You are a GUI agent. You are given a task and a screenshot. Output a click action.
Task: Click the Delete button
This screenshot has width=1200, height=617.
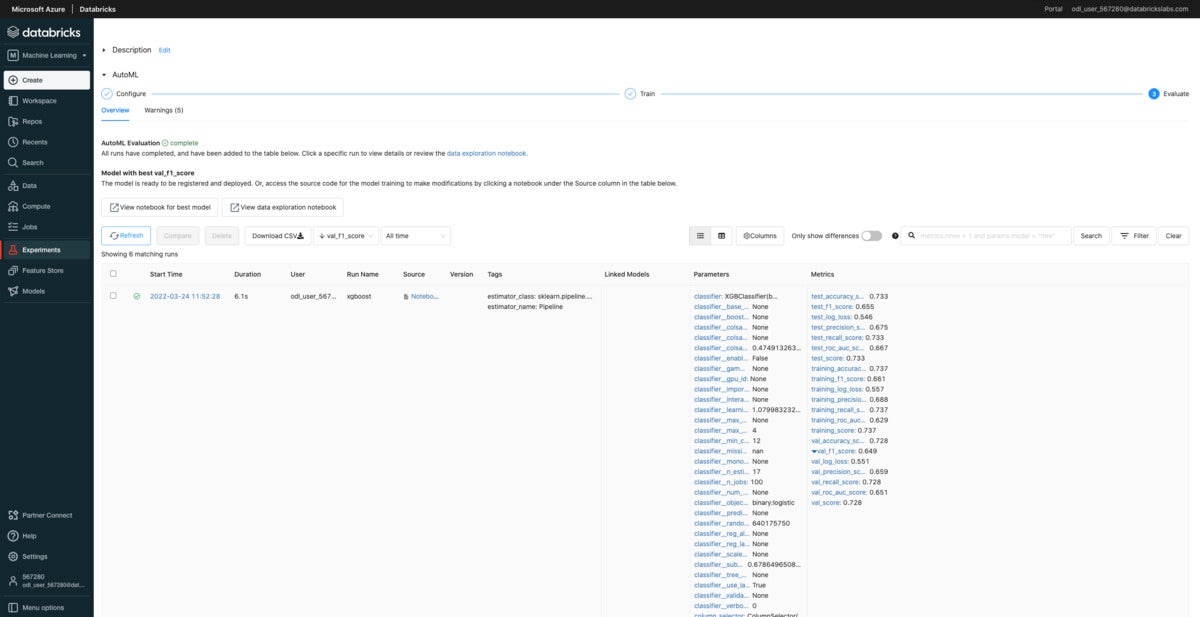pyautogui.click(x=222, y=236)
